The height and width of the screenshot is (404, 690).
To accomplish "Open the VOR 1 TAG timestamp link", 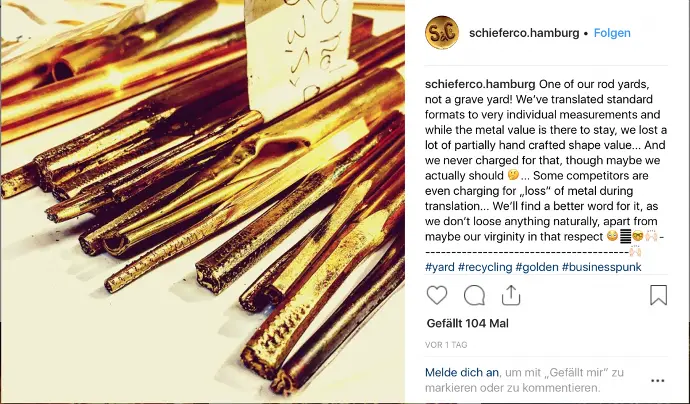I will click(446, 345).
